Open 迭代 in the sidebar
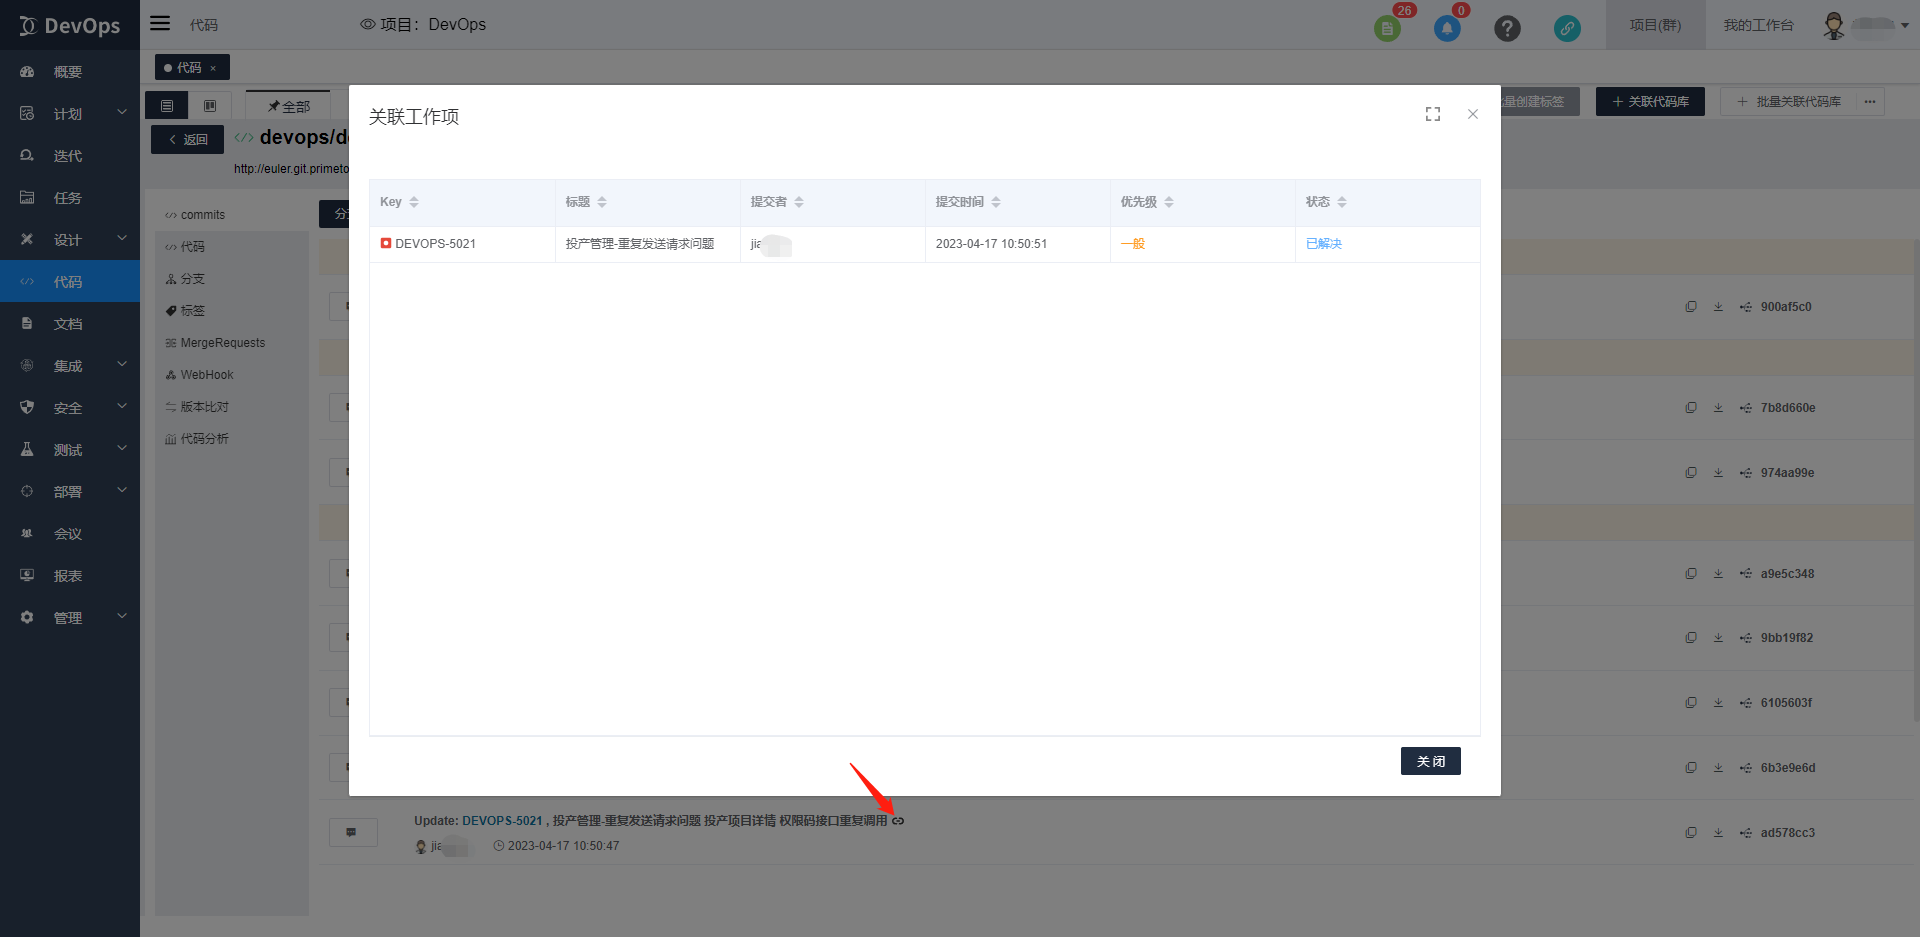This screenshot has width=1920, height=937. [x=70, y=156]
